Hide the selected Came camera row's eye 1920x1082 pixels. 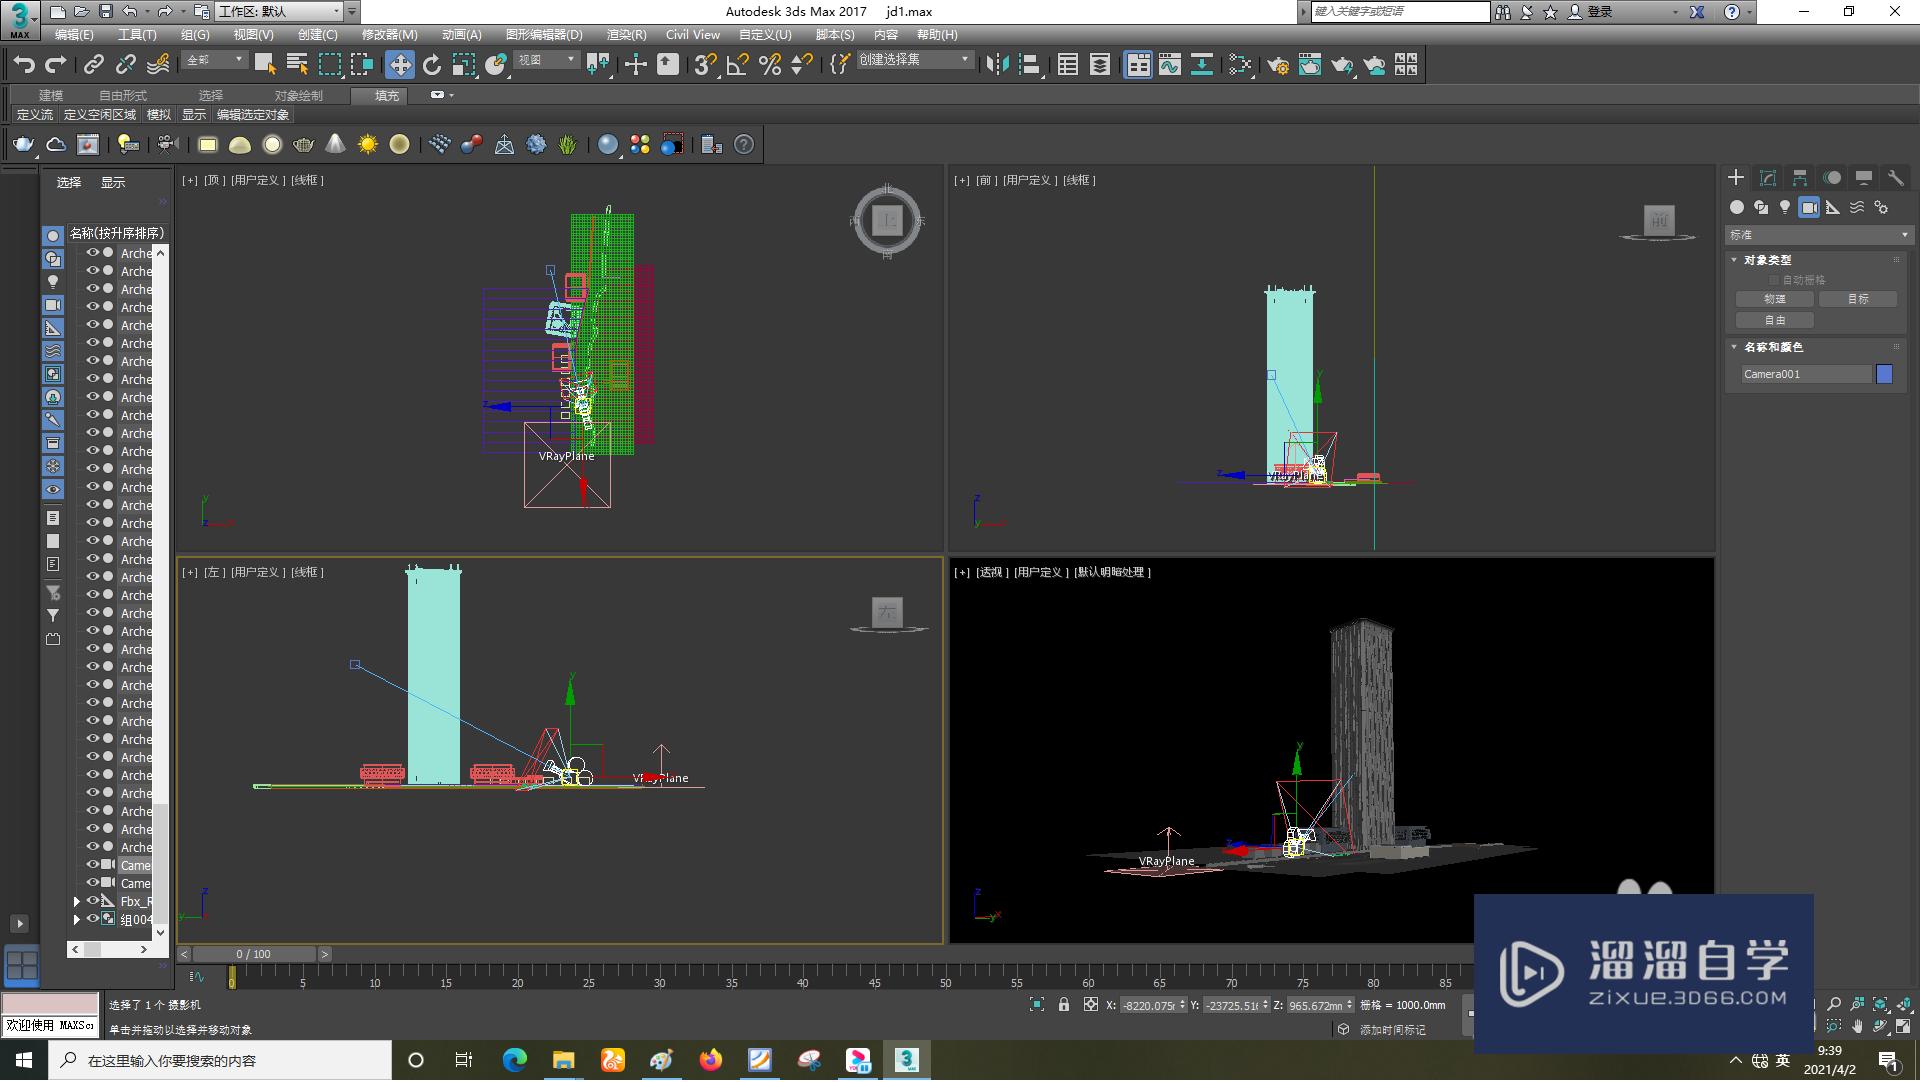[x=93, y=865]
